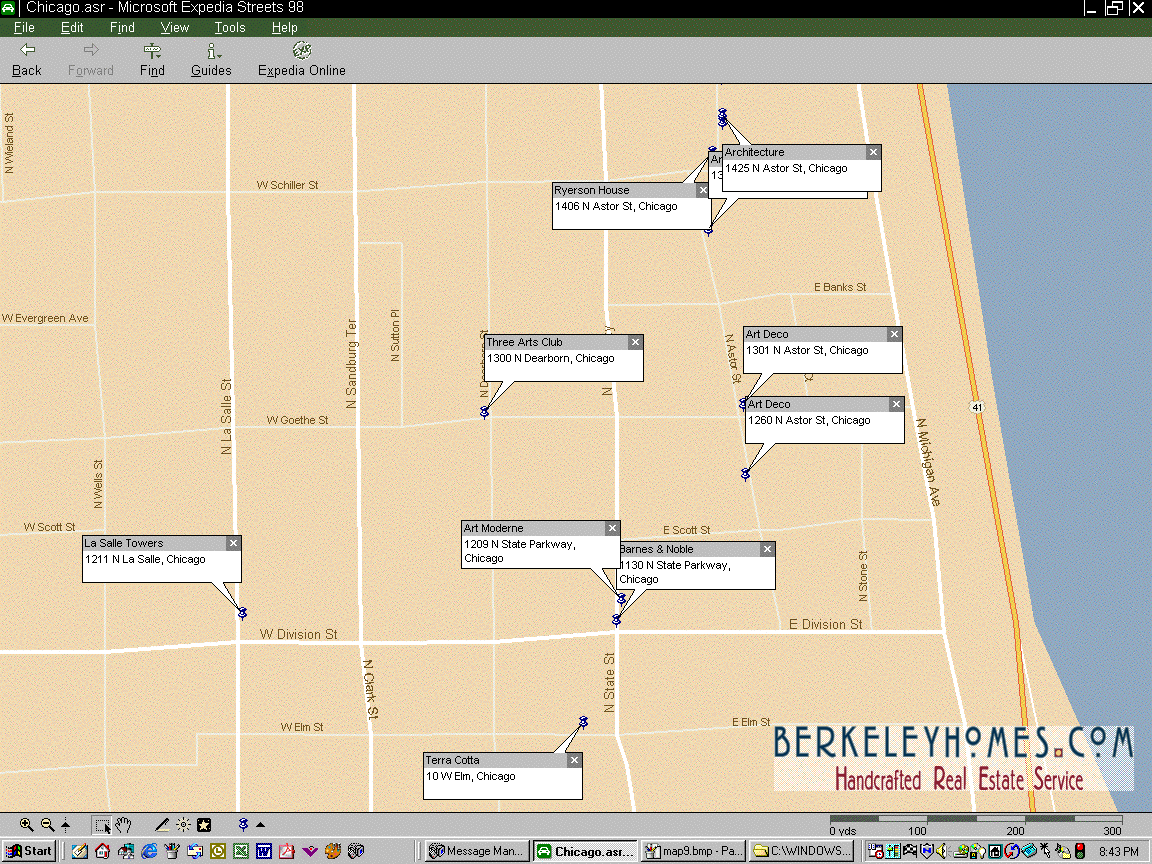This screenshot has width=1152, height=864.
Task: Click the zoom out magnifier tool
Action: coord(46,825)
